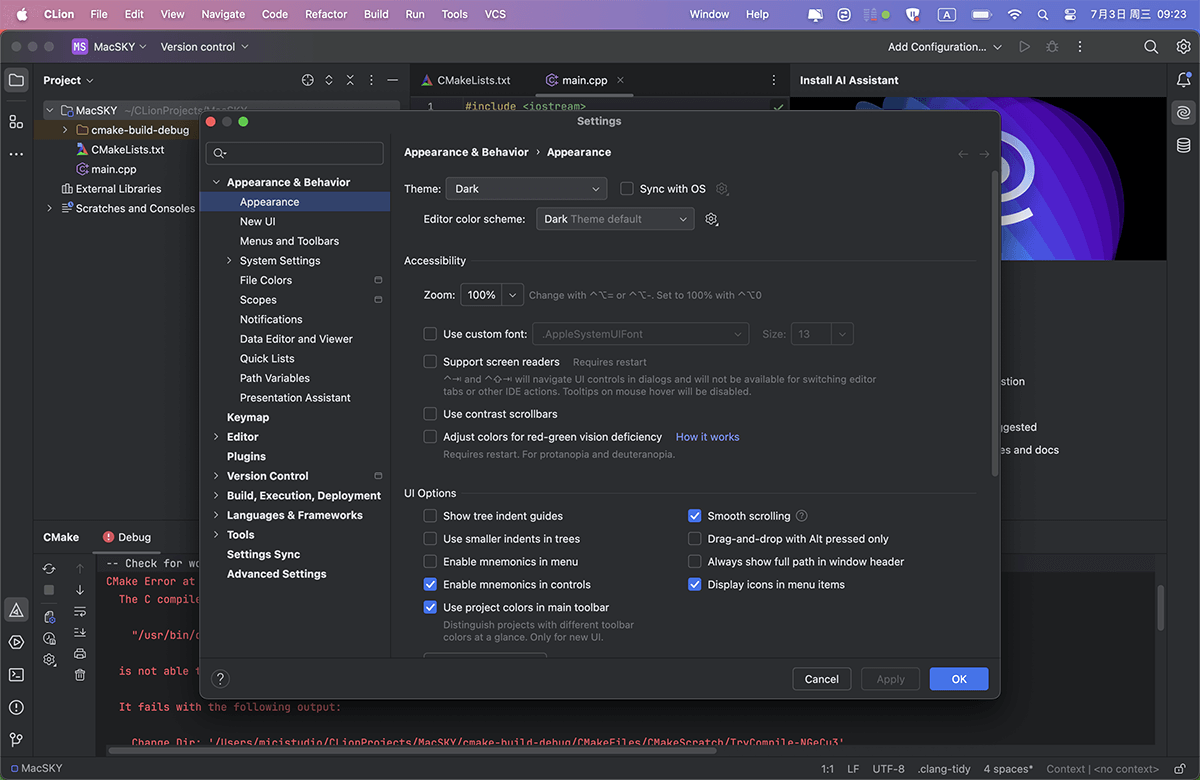This screenshot has width=1200, height=780.
Task: Click the trash icon to clear CMake output
Action: [x=80, y=675]
